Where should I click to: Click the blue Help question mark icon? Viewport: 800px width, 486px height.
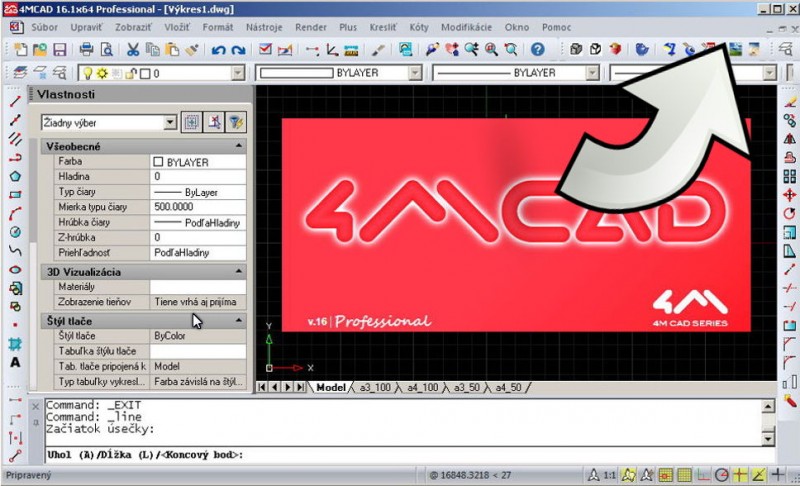click(537, 49)
